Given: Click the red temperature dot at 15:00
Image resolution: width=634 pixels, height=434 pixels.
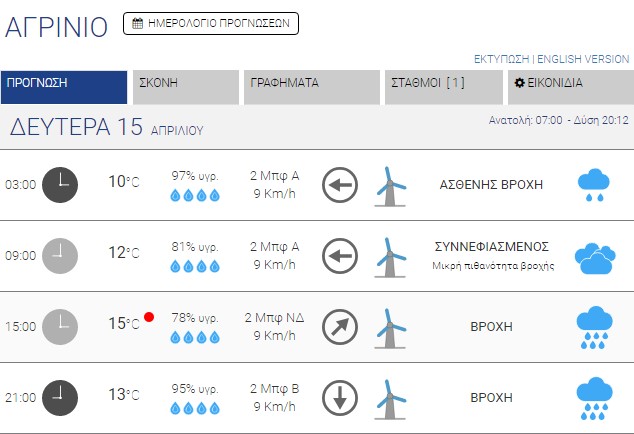Looking at the screenshot, I should 149,317.
